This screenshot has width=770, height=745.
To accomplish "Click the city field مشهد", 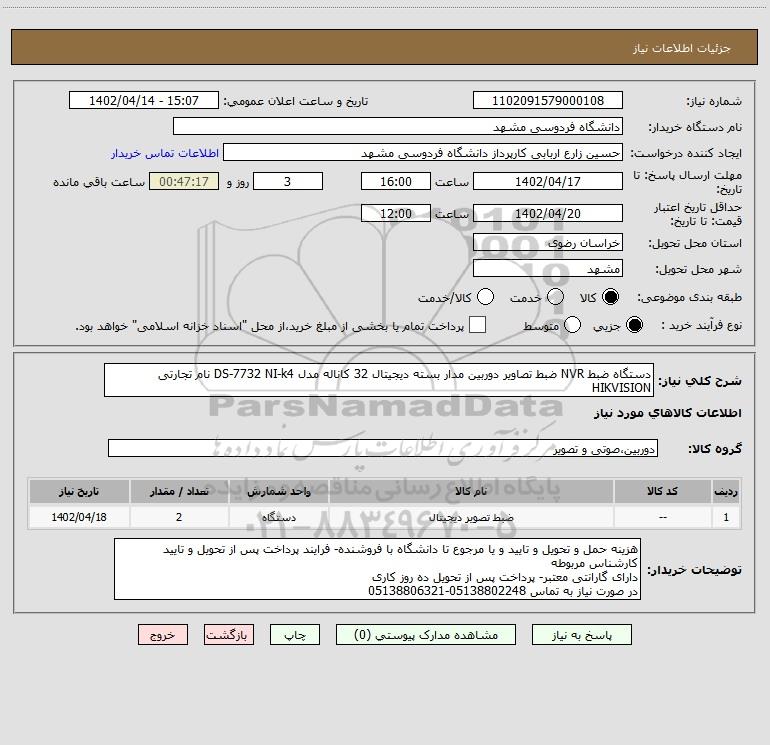I will click(x=548, y=269).
